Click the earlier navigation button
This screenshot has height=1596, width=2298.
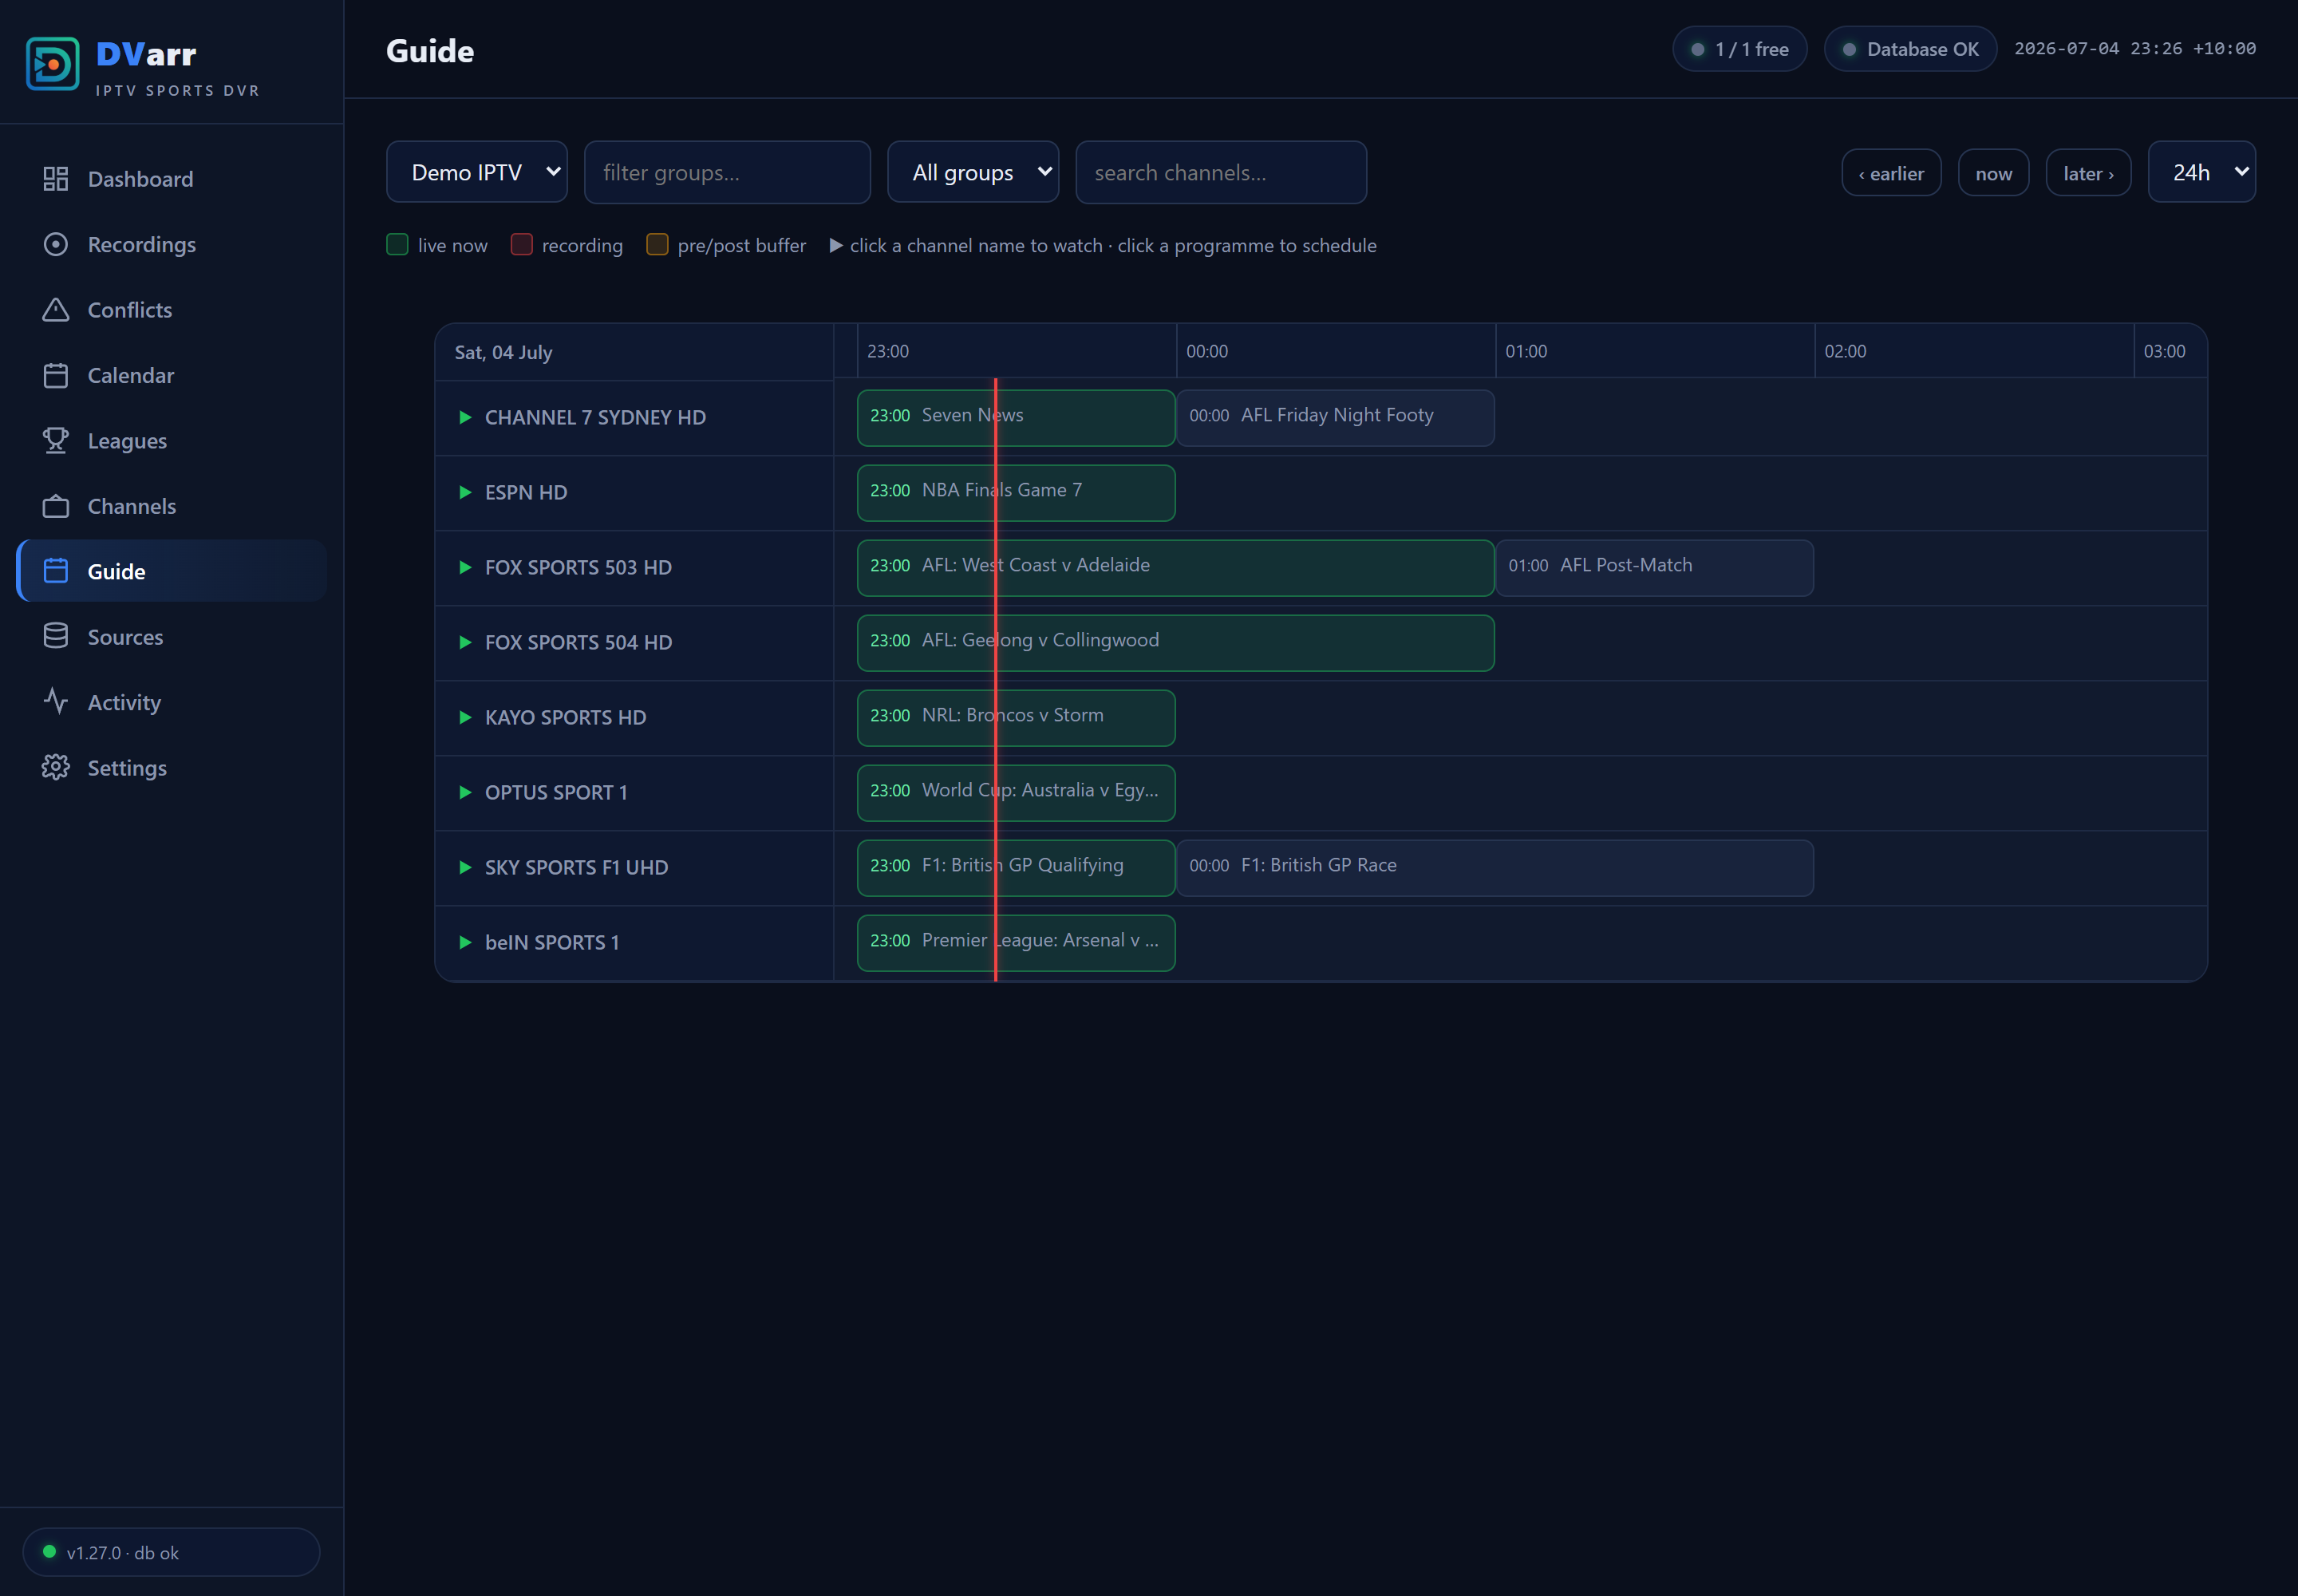tap(1891, 173)
